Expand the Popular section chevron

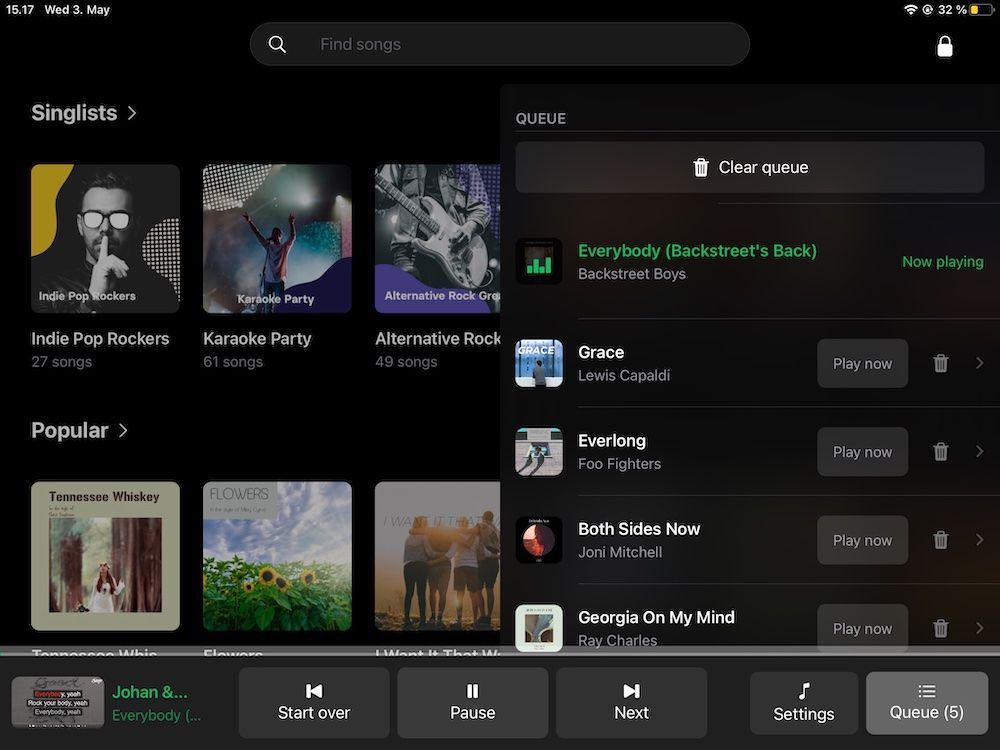click(123, 430)
